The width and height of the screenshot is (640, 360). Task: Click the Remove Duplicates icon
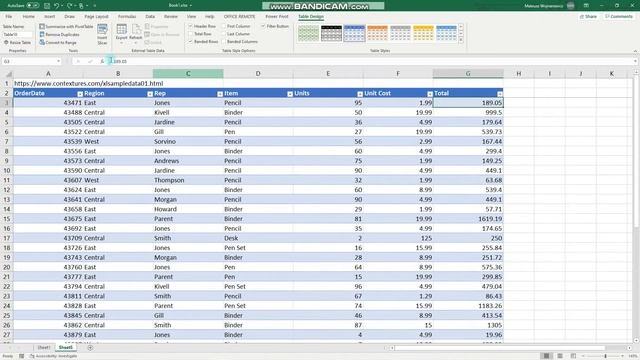click(42, 34)
